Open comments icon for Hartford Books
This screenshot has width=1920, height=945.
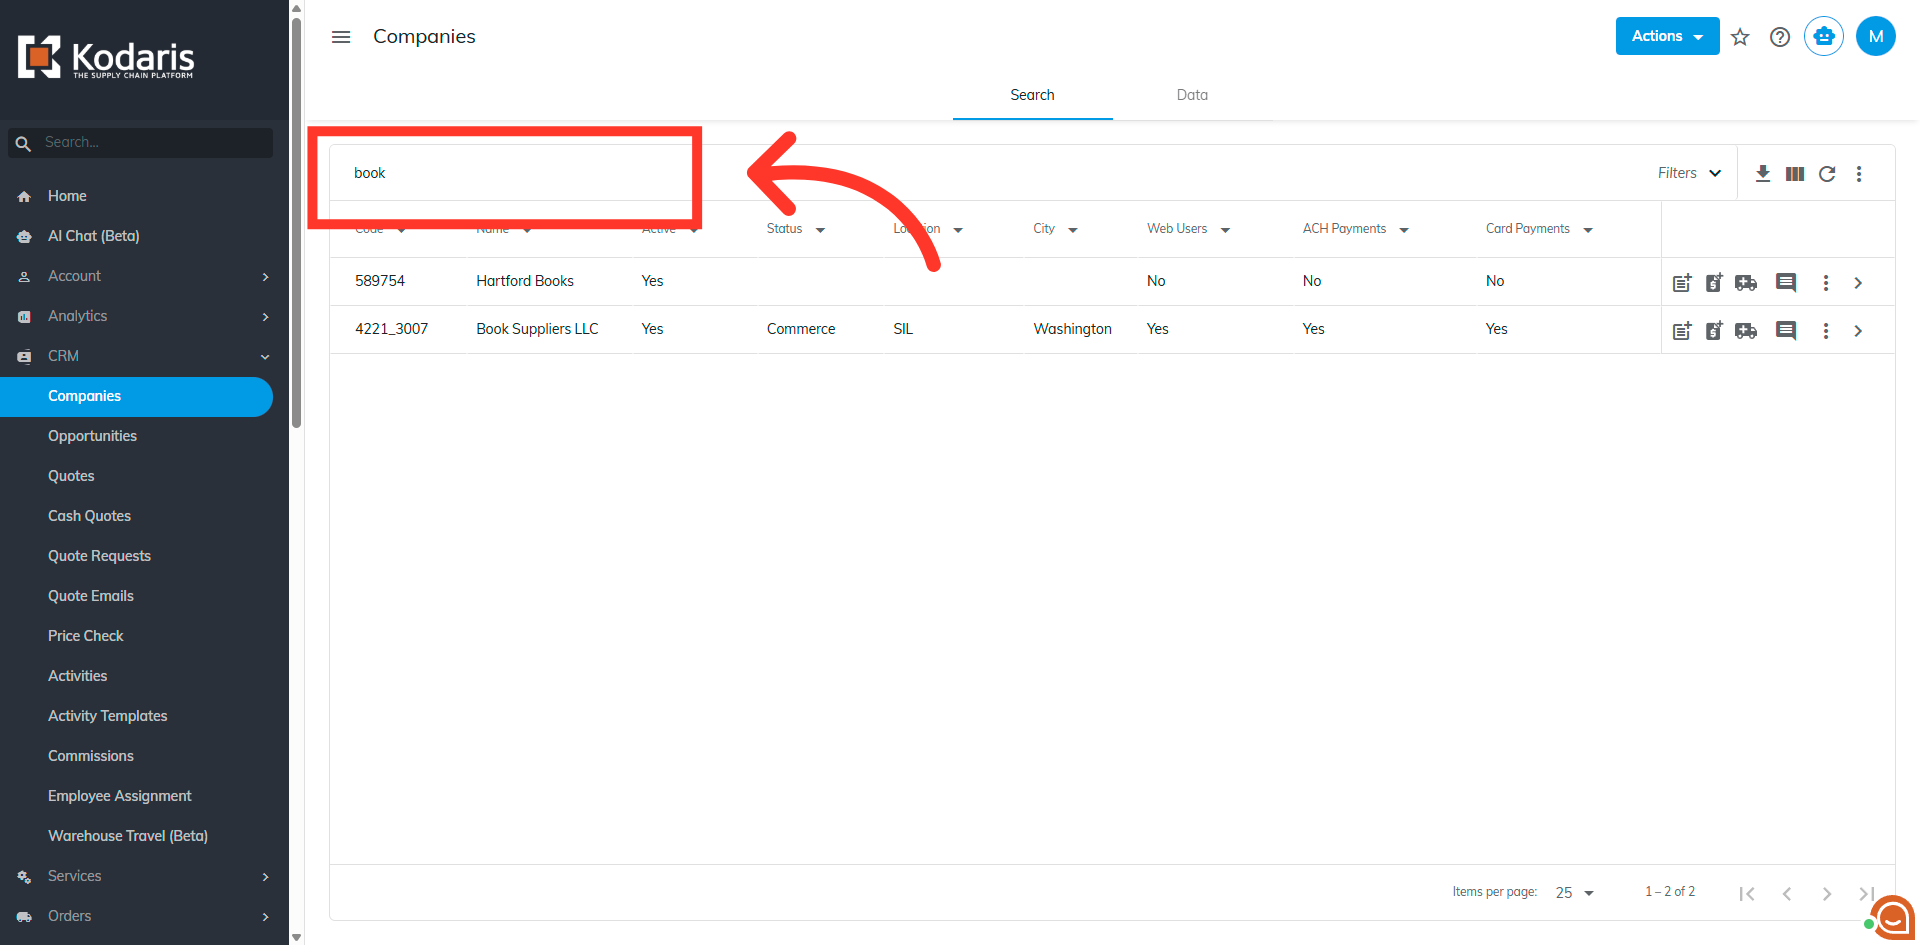pyautogui.click(x=1786, y=283)
